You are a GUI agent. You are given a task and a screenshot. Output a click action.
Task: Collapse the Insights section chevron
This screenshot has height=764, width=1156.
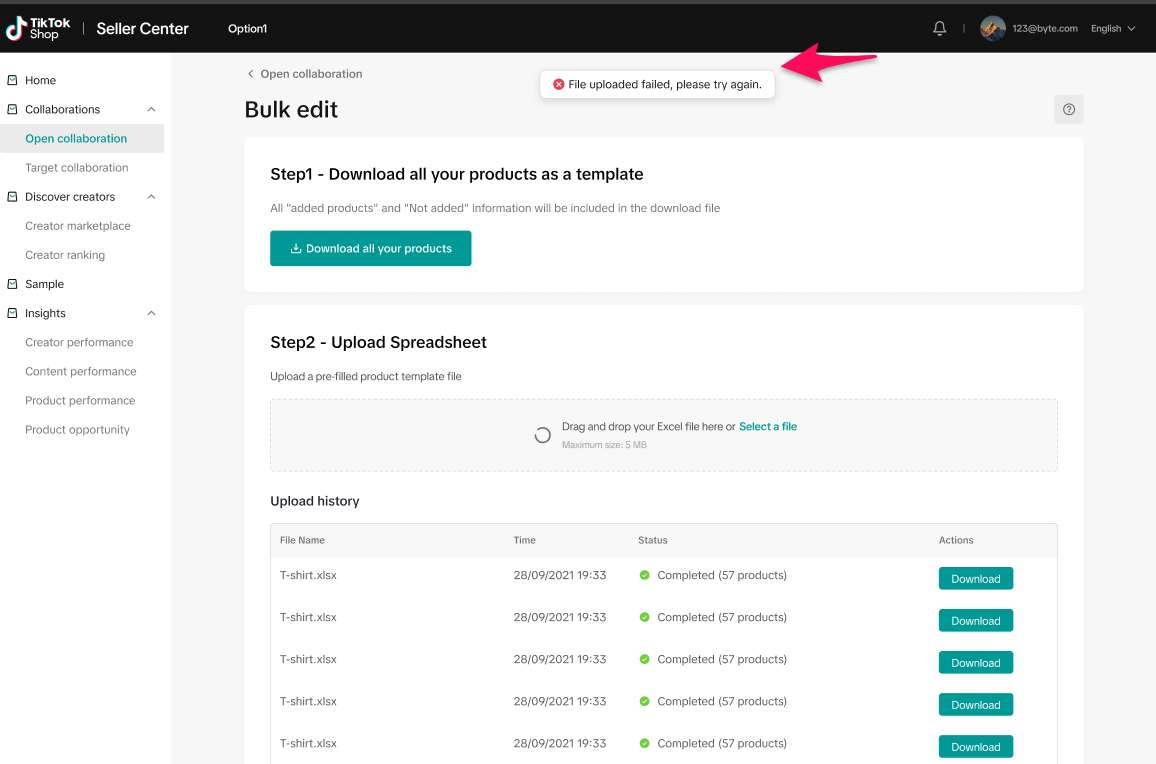pos(151,313)
